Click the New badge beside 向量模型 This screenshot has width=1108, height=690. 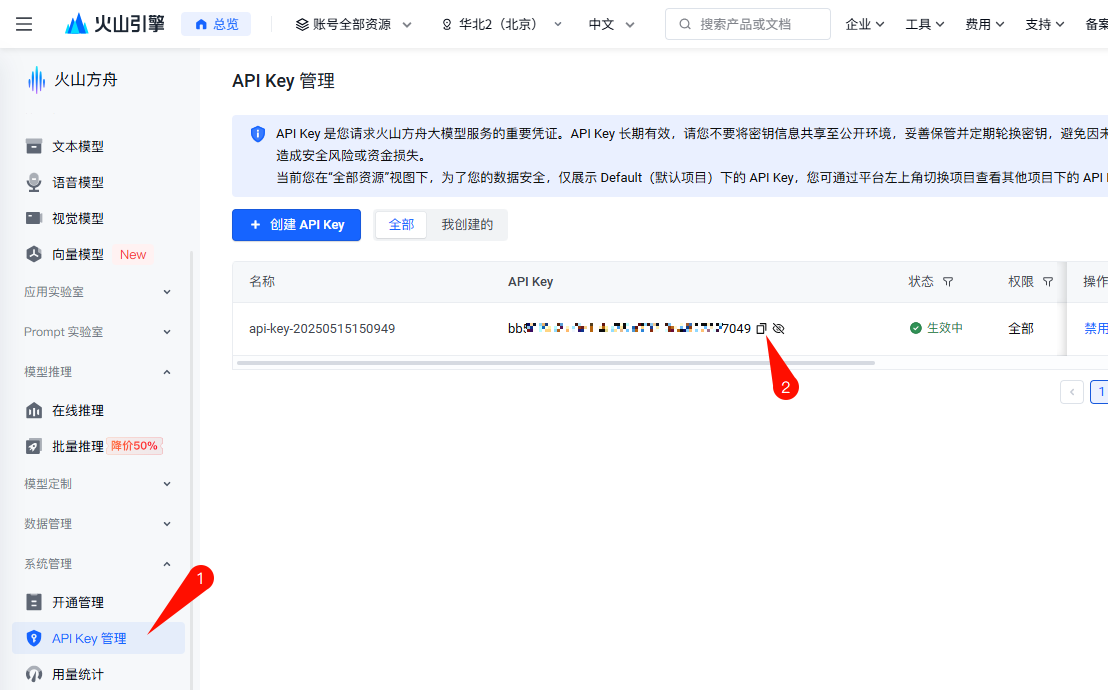point(133,255)
